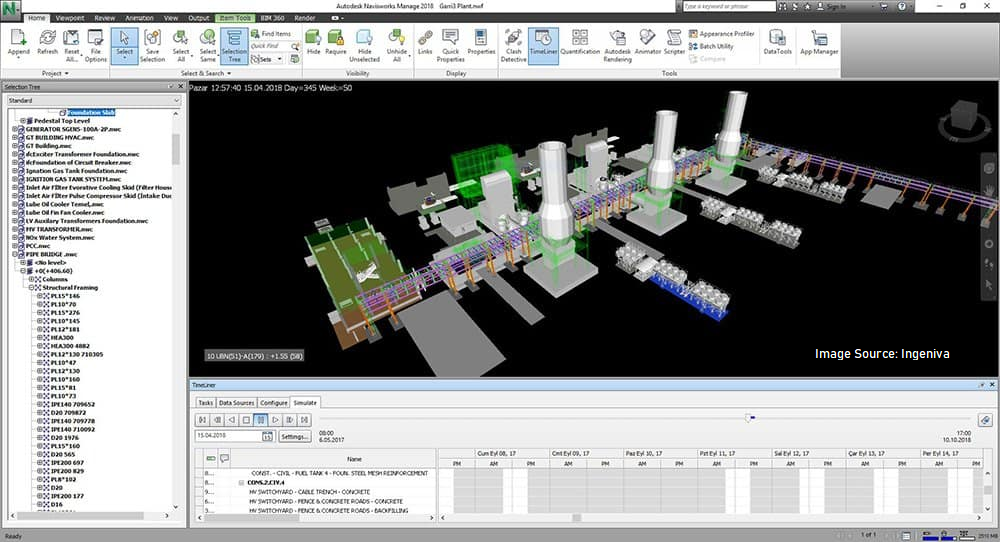Open the Review ribbon tab
Image resolution: width=1000 pixels, height=542 pixels.
point(105,18)
